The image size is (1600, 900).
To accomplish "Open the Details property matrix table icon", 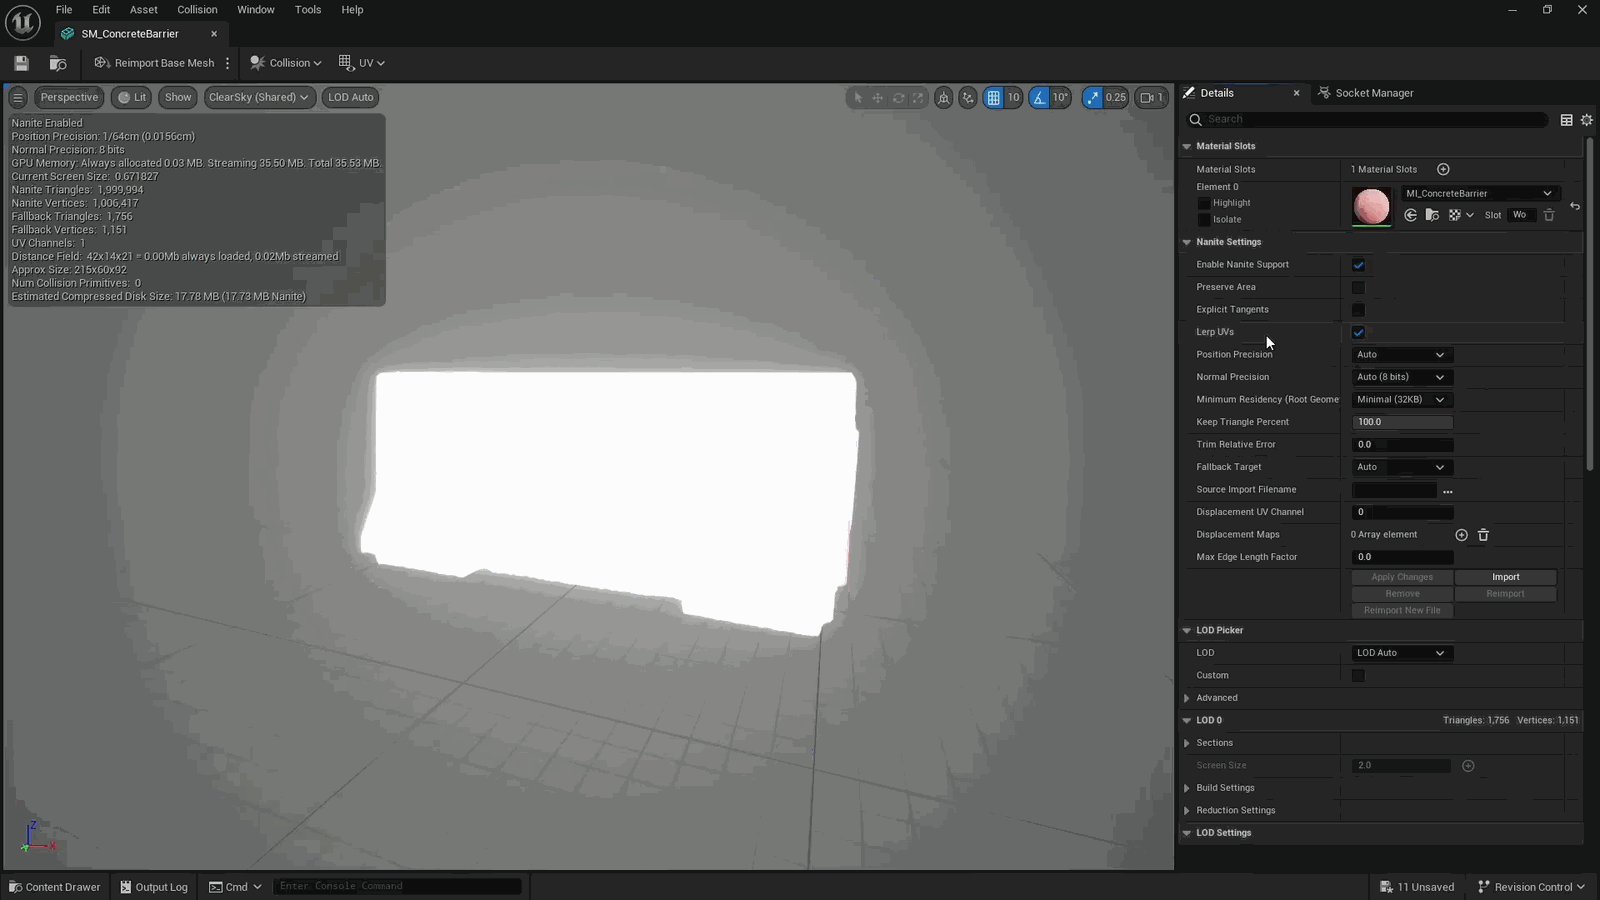I will [x=1566, y=120].
